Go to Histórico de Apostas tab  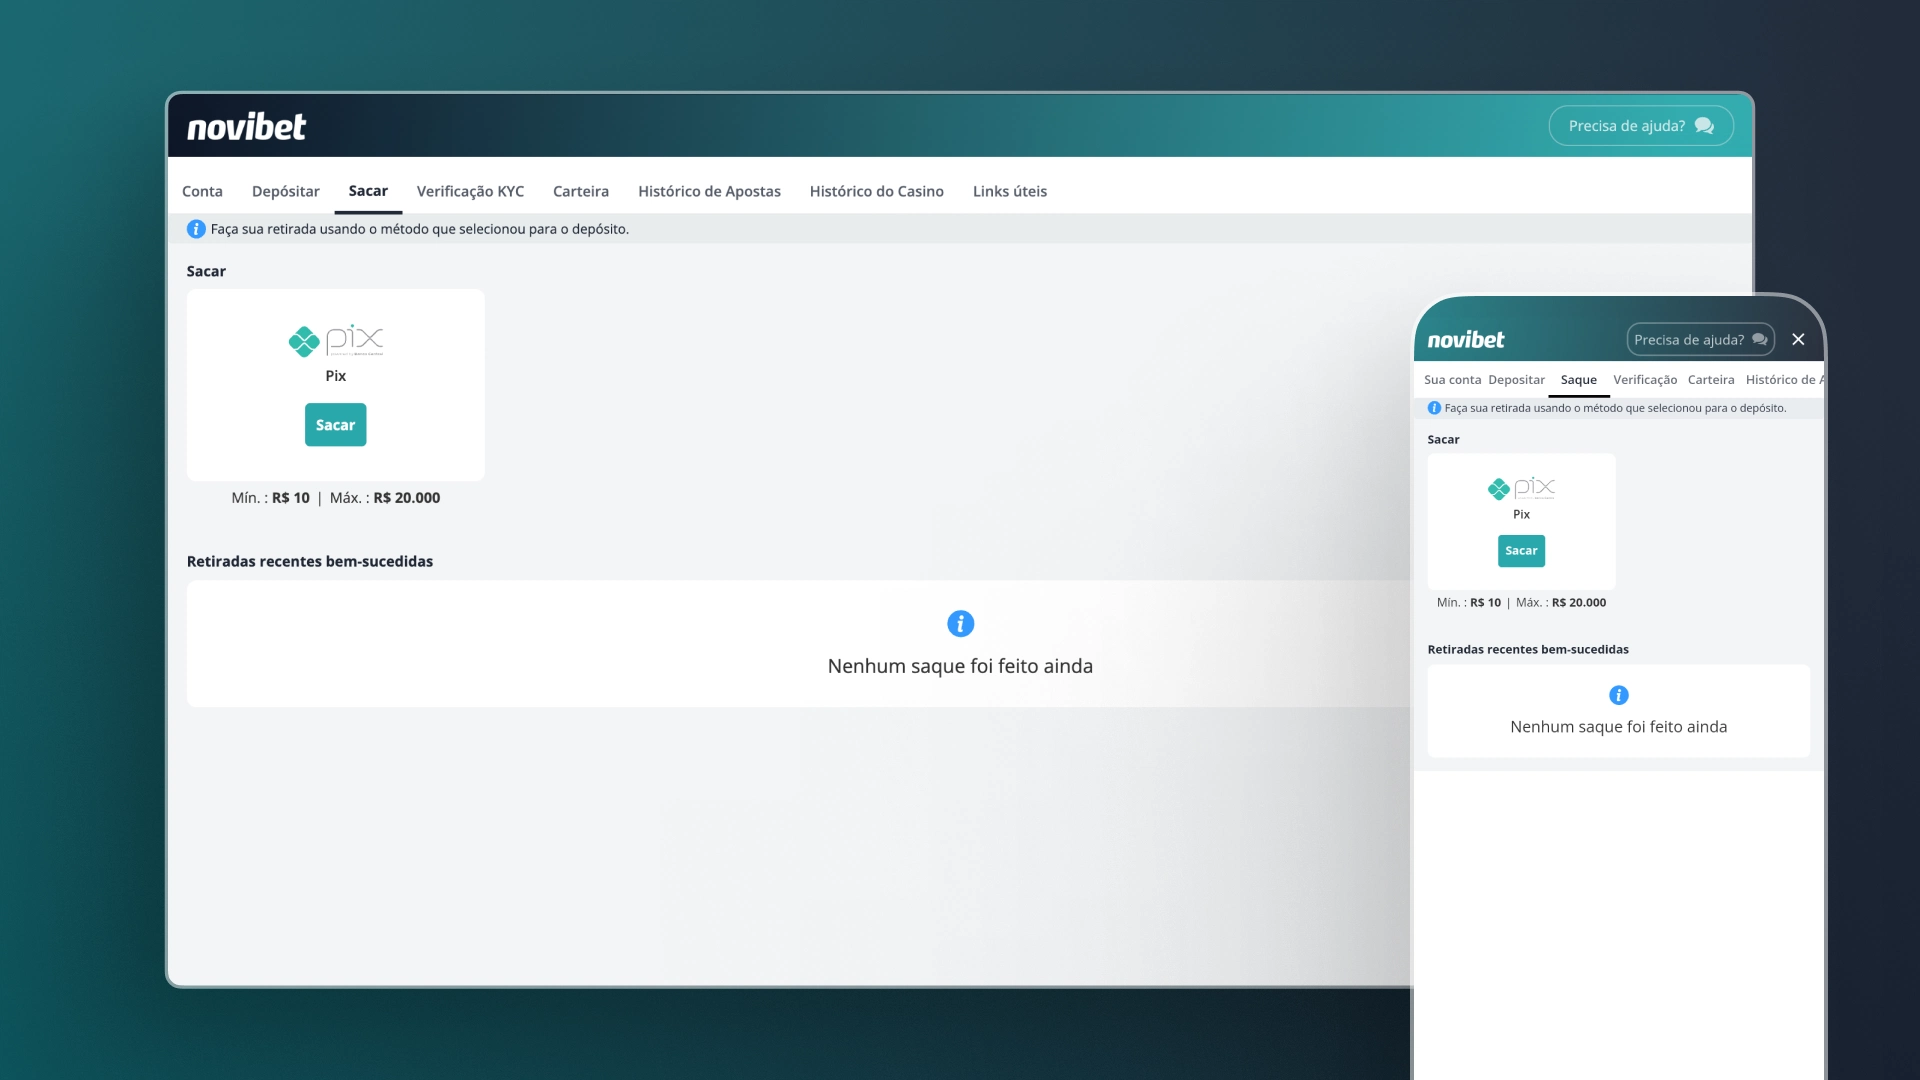(709, 191)
